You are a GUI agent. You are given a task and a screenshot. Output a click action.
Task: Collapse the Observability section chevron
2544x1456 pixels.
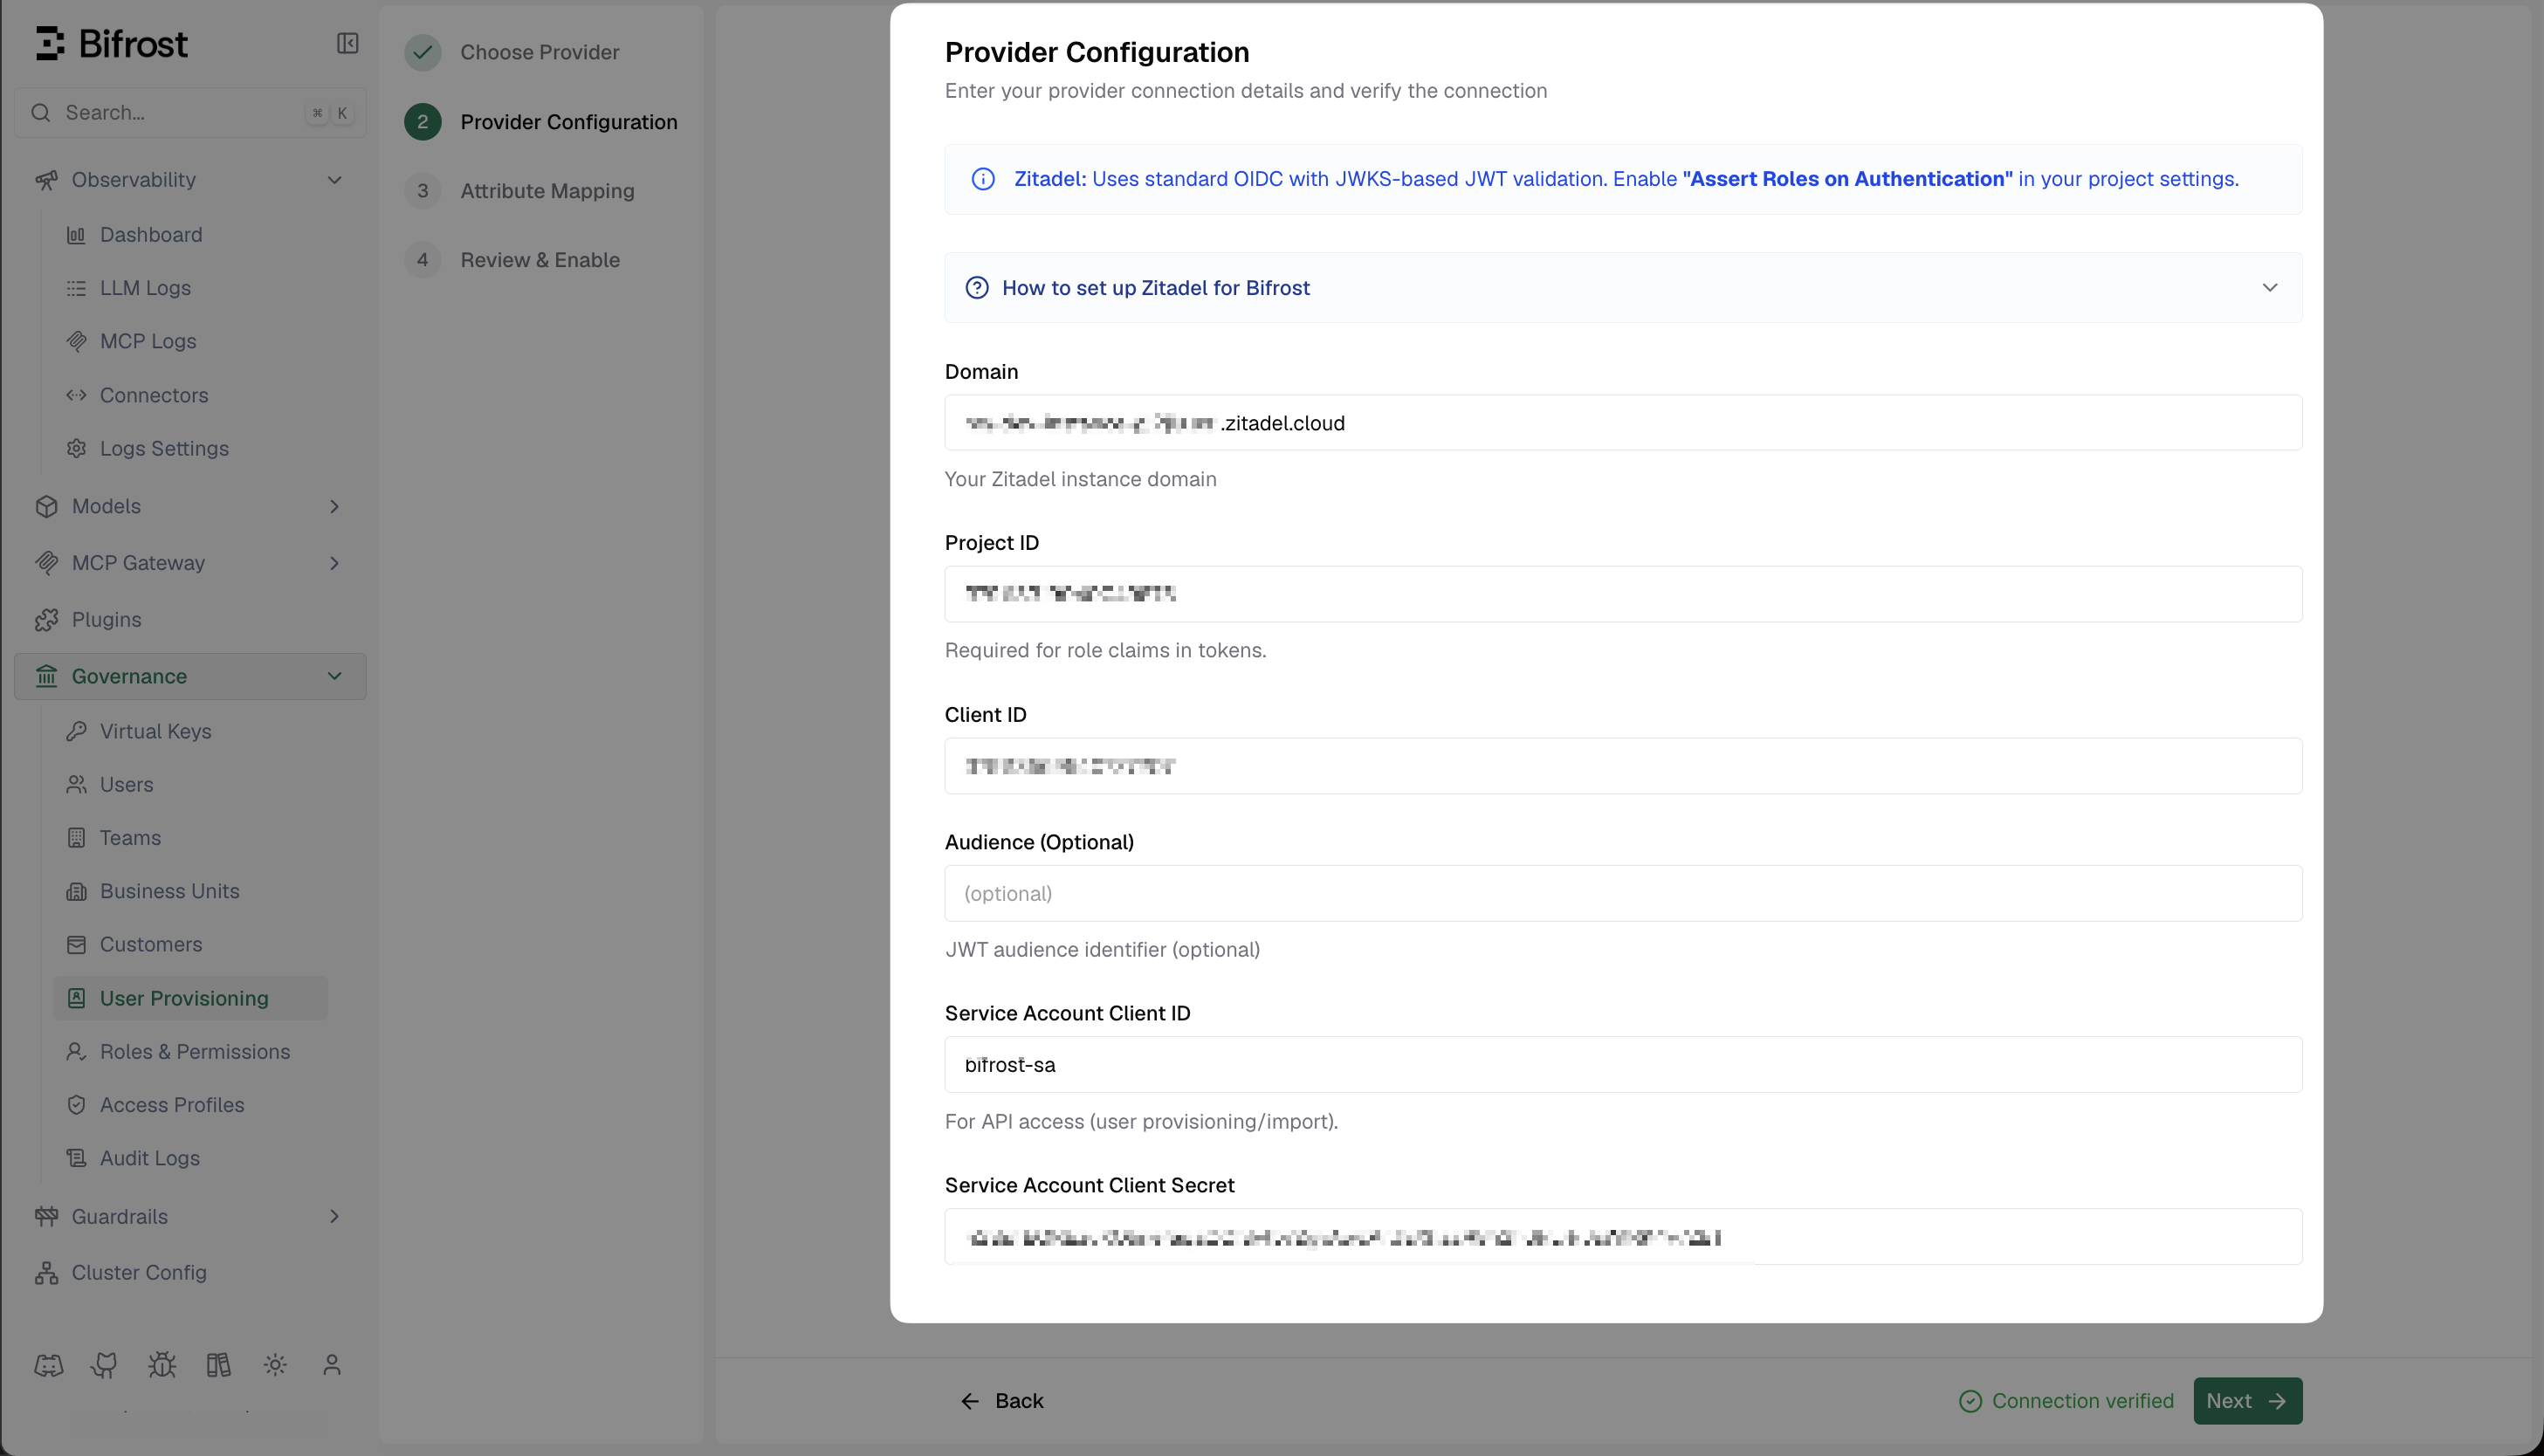coord(334,180)
